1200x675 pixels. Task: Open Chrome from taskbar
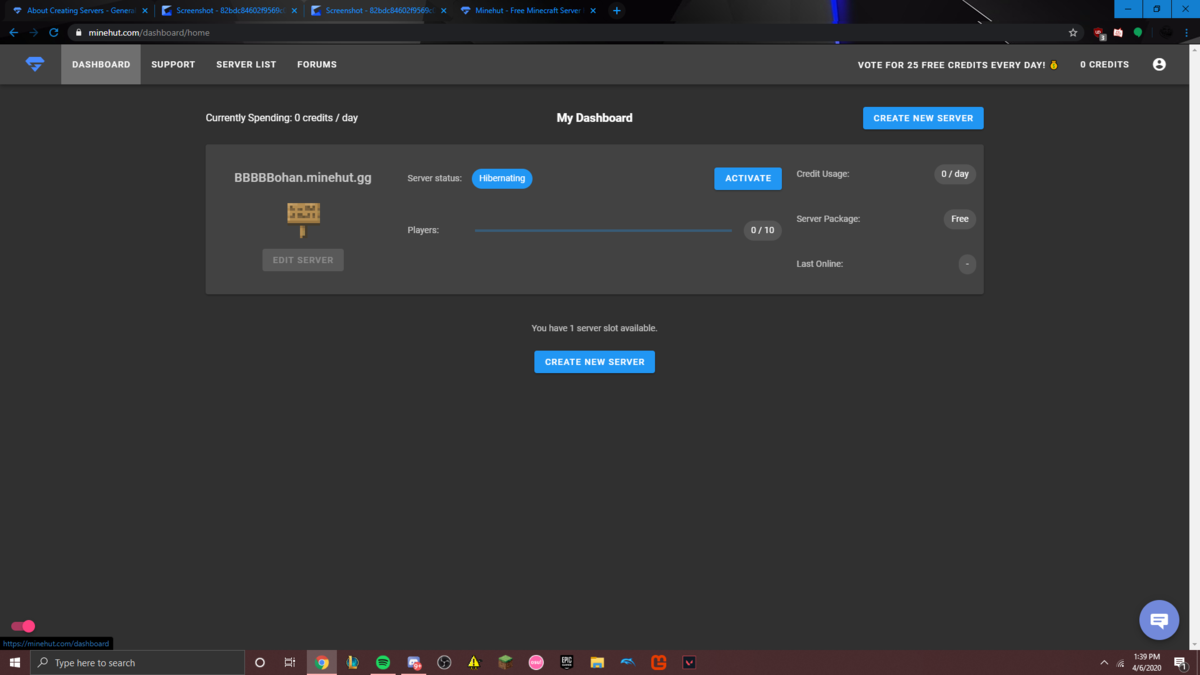coord(322,662)
